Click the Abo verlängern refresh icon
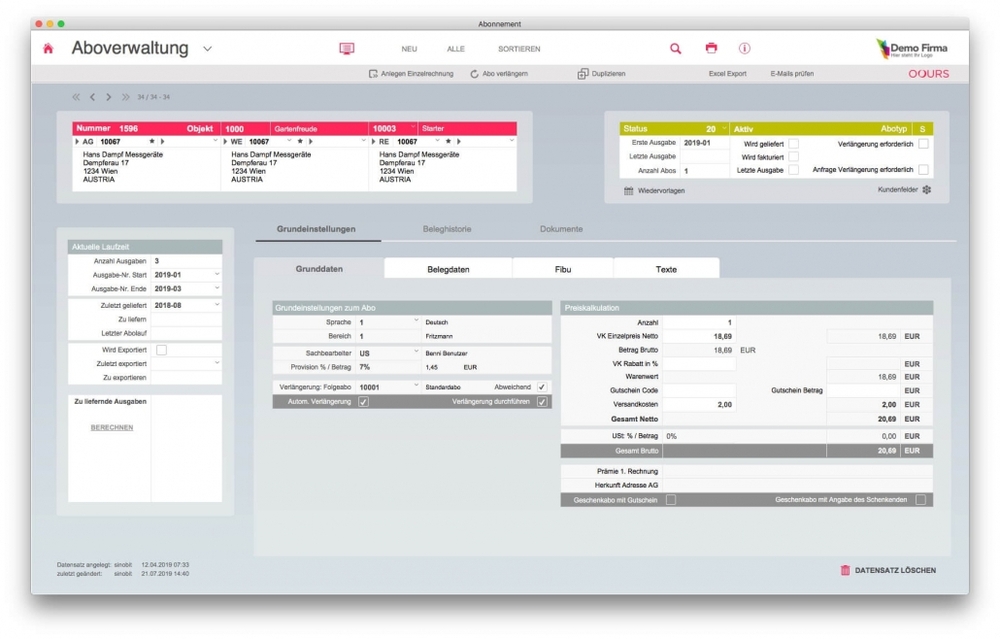 [x=474, y=74]
